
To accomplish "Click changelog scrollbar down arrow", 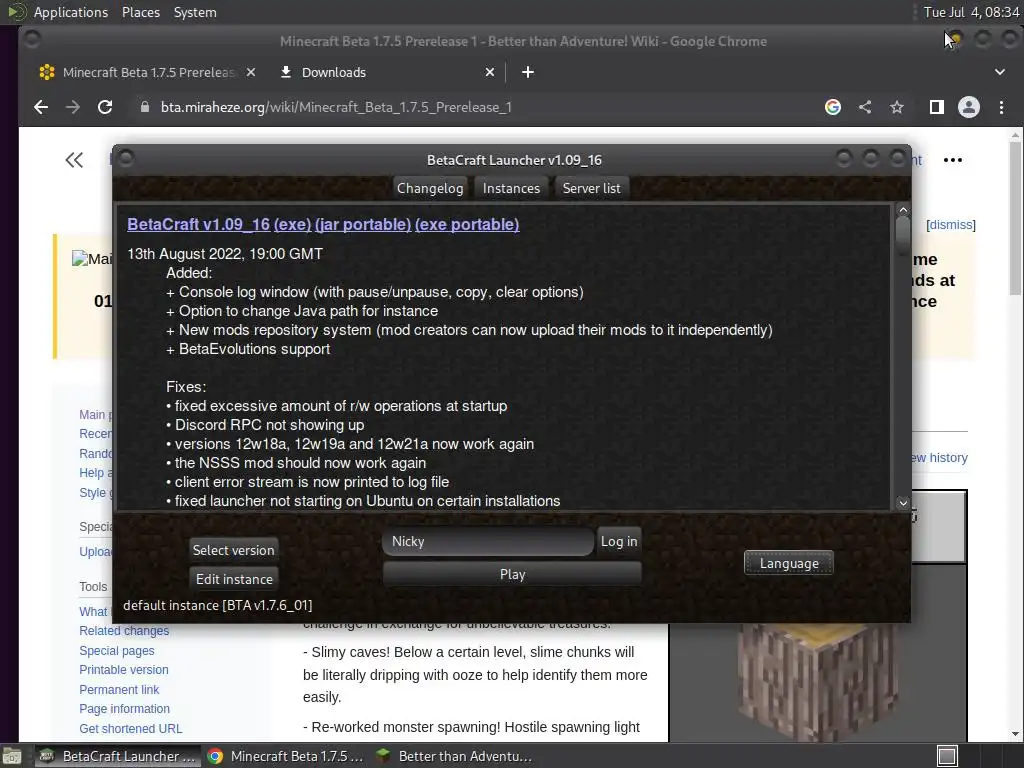I will [x=903, y=503].
